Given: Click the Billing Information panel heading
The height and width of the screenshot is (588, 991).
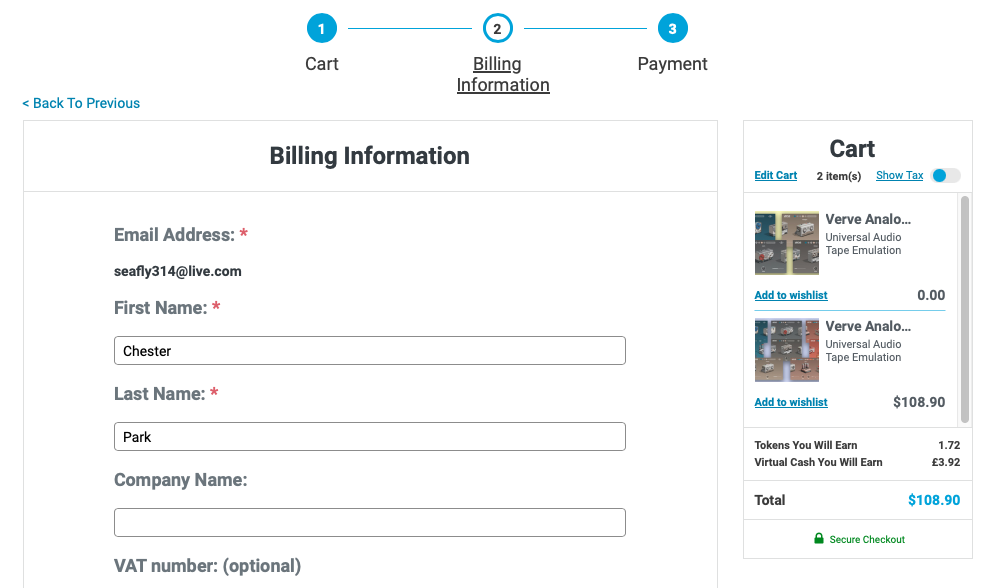Looking at the screenshot, I should (370, 156).
